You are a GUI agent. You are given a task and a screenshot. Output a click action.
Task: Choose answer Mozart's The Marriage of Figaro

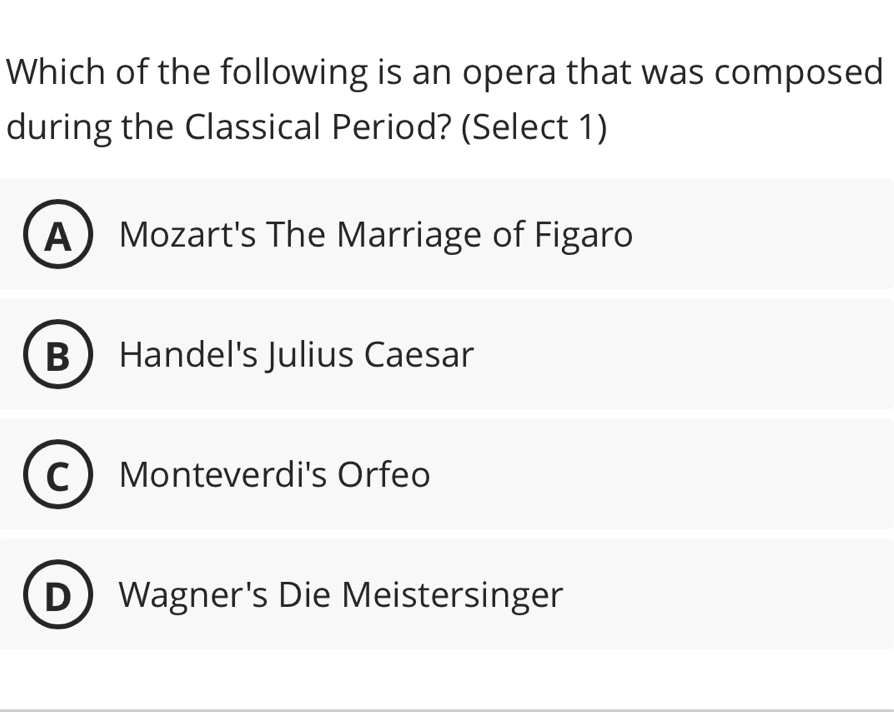[x=376, y=234]
